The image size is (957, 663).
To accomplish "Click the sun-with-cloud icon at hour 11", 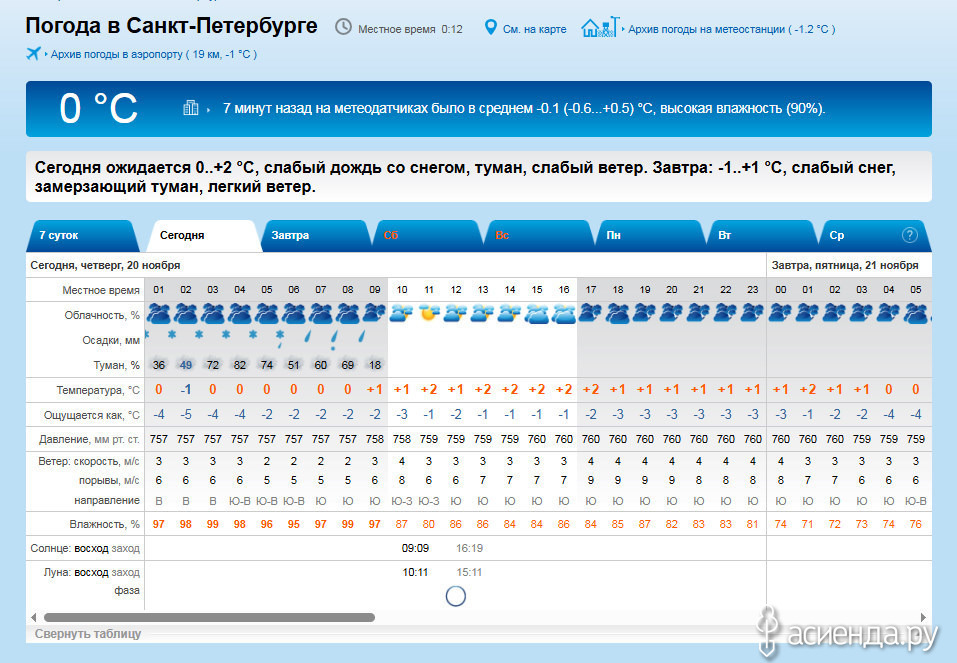I will pos(429,313).
